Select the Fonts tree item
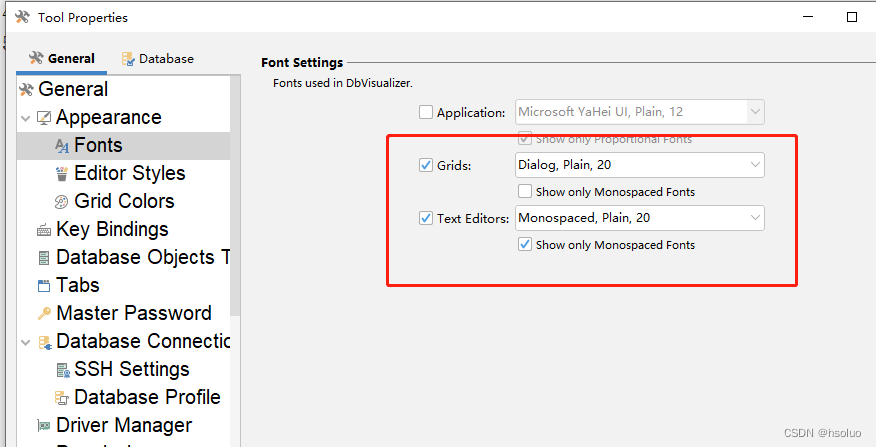The height and width of the screenshot is (447, 876). point(98,145)
